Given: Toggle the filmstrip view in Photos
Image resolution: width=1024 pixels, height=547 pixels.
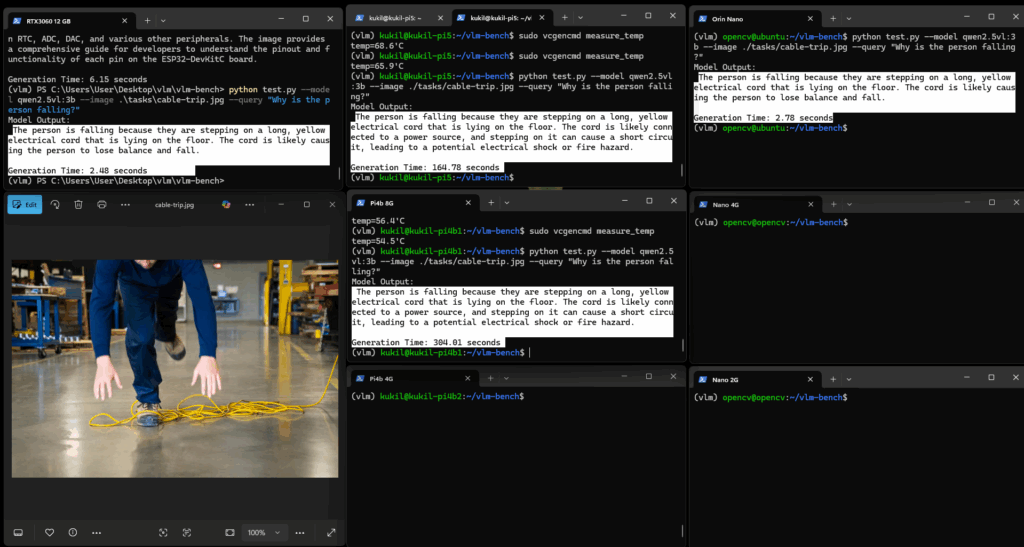Looking at the screenshot, I should (18, 532).
